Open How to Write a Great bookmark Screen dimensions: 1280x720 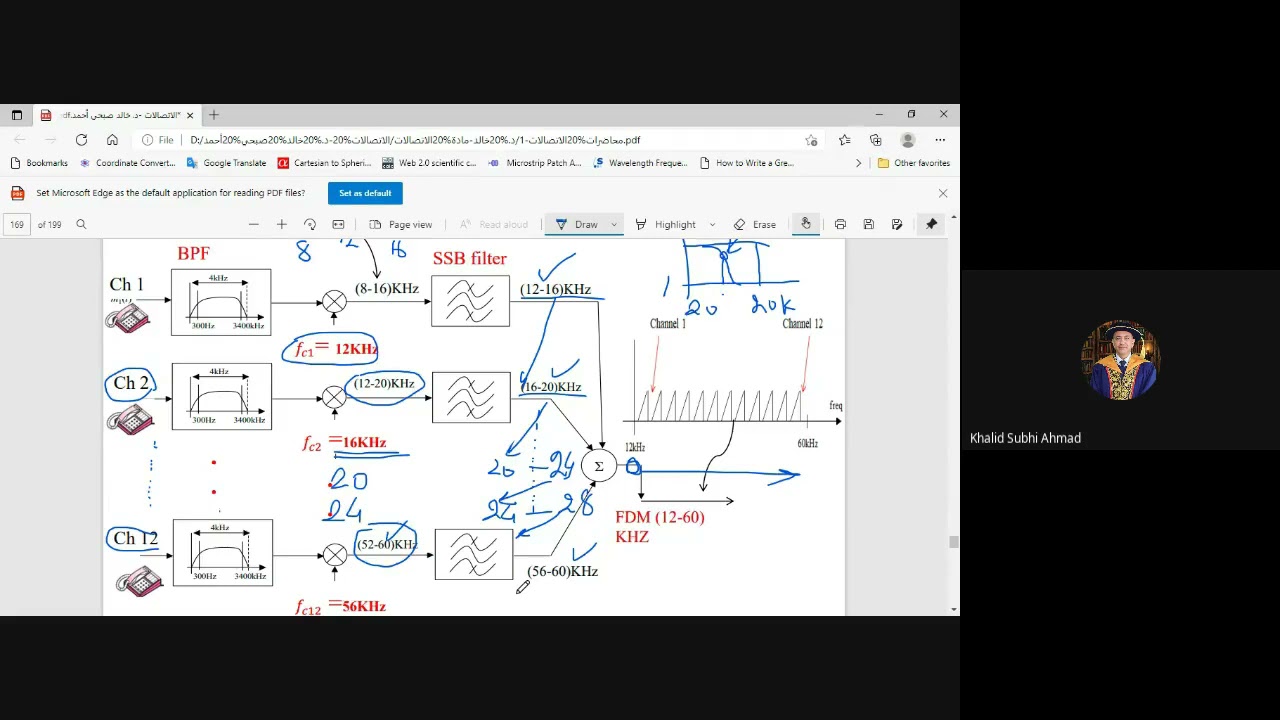coord(747,163)
